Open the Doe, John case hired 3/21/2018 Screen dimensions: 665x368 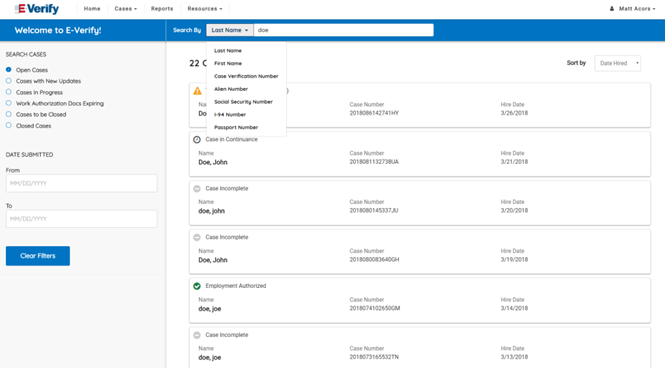point(420,154)
